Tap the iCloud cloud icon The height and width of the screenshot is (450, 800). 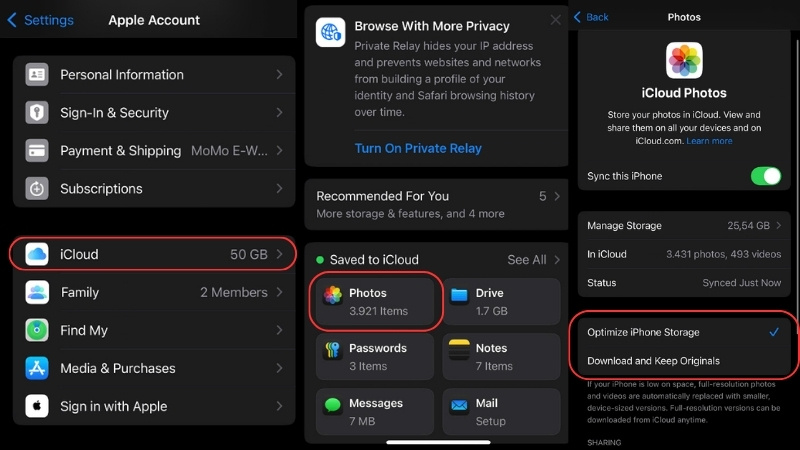tap(37, 254)
